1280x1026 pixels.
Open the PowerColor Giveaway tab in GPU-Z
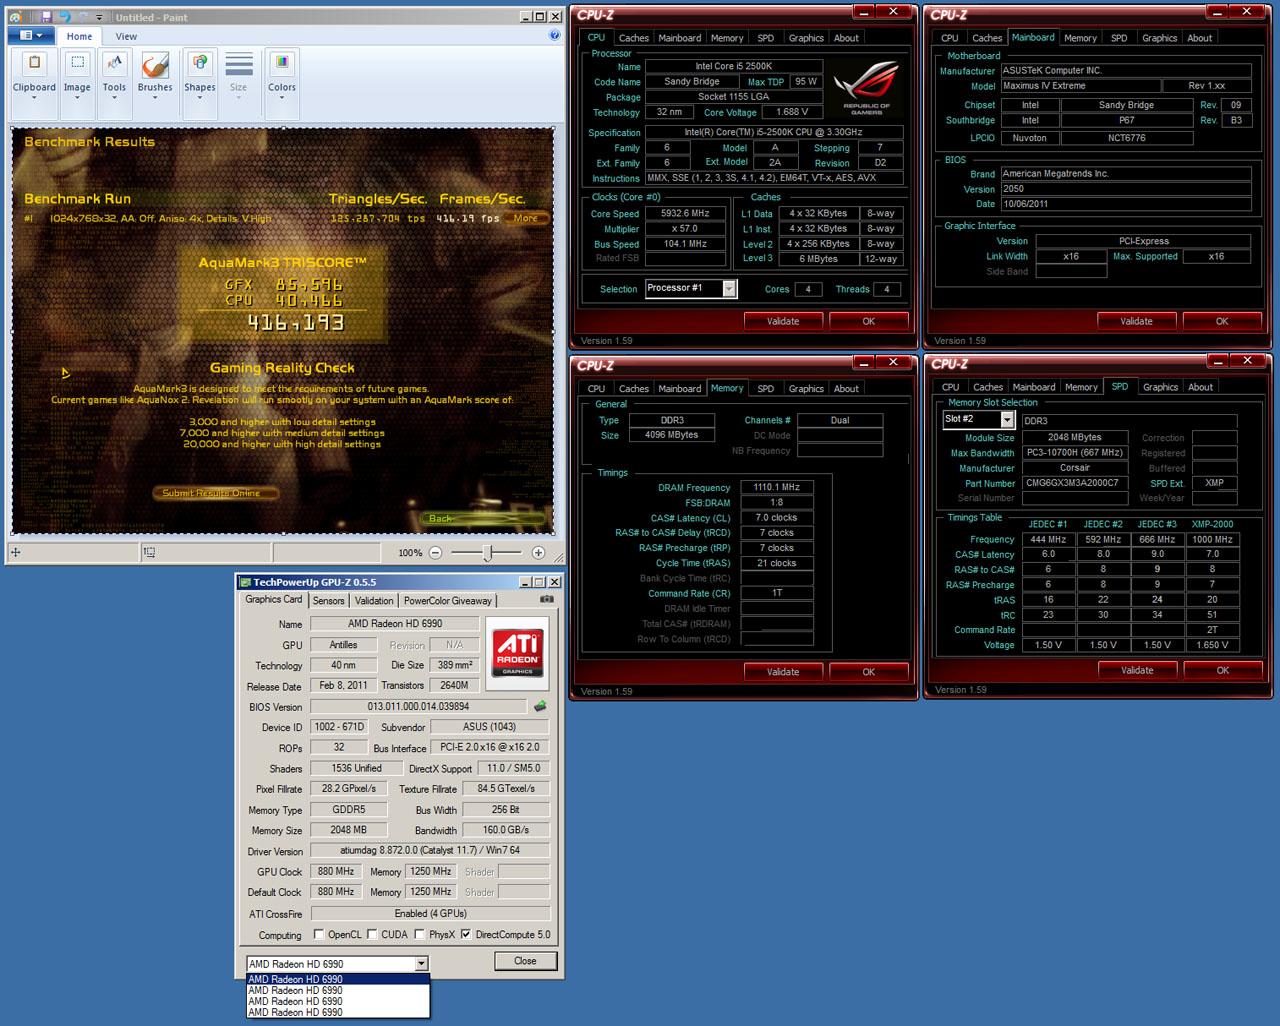click(x=448, y=601)
